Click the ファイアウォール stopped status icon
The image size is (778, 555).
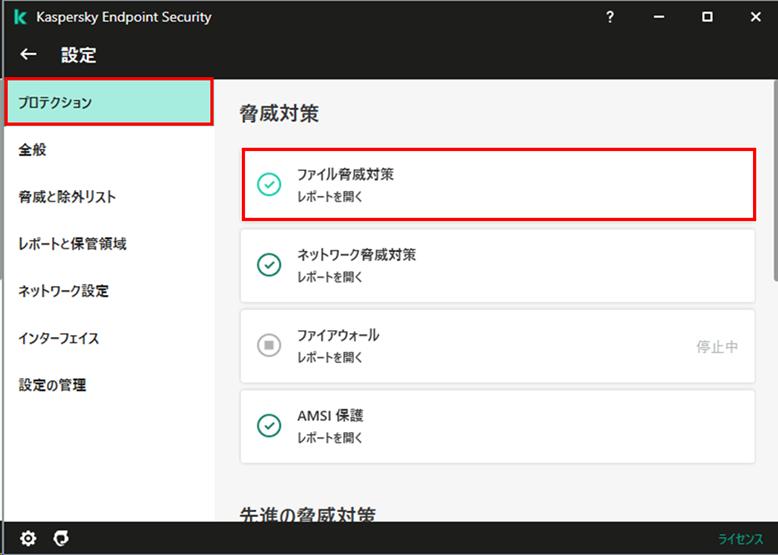269,345
